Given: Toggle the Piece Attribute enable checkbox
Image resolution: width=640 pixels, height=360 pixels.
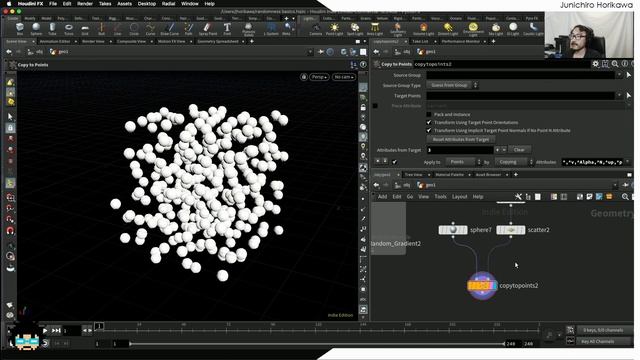Looking at the screenshot, I should tap(375, 106).
